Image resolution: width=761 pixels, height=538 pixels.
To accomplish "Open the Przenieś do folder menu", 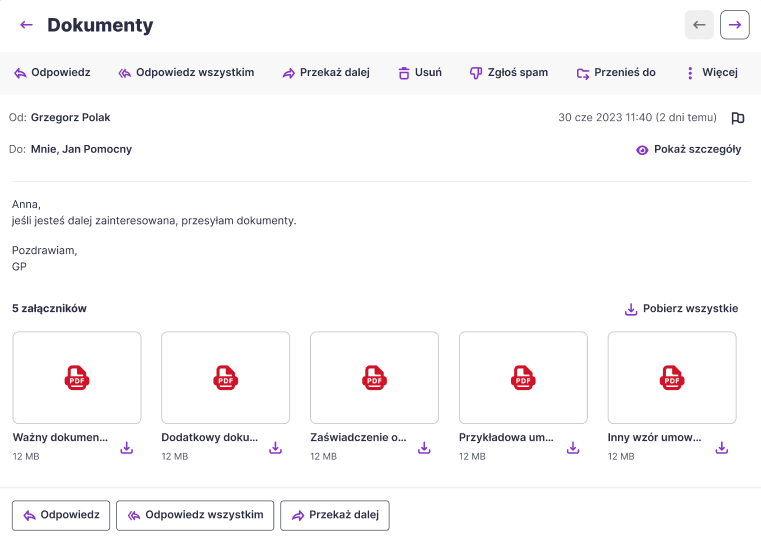I will click(x=616, y=73).
